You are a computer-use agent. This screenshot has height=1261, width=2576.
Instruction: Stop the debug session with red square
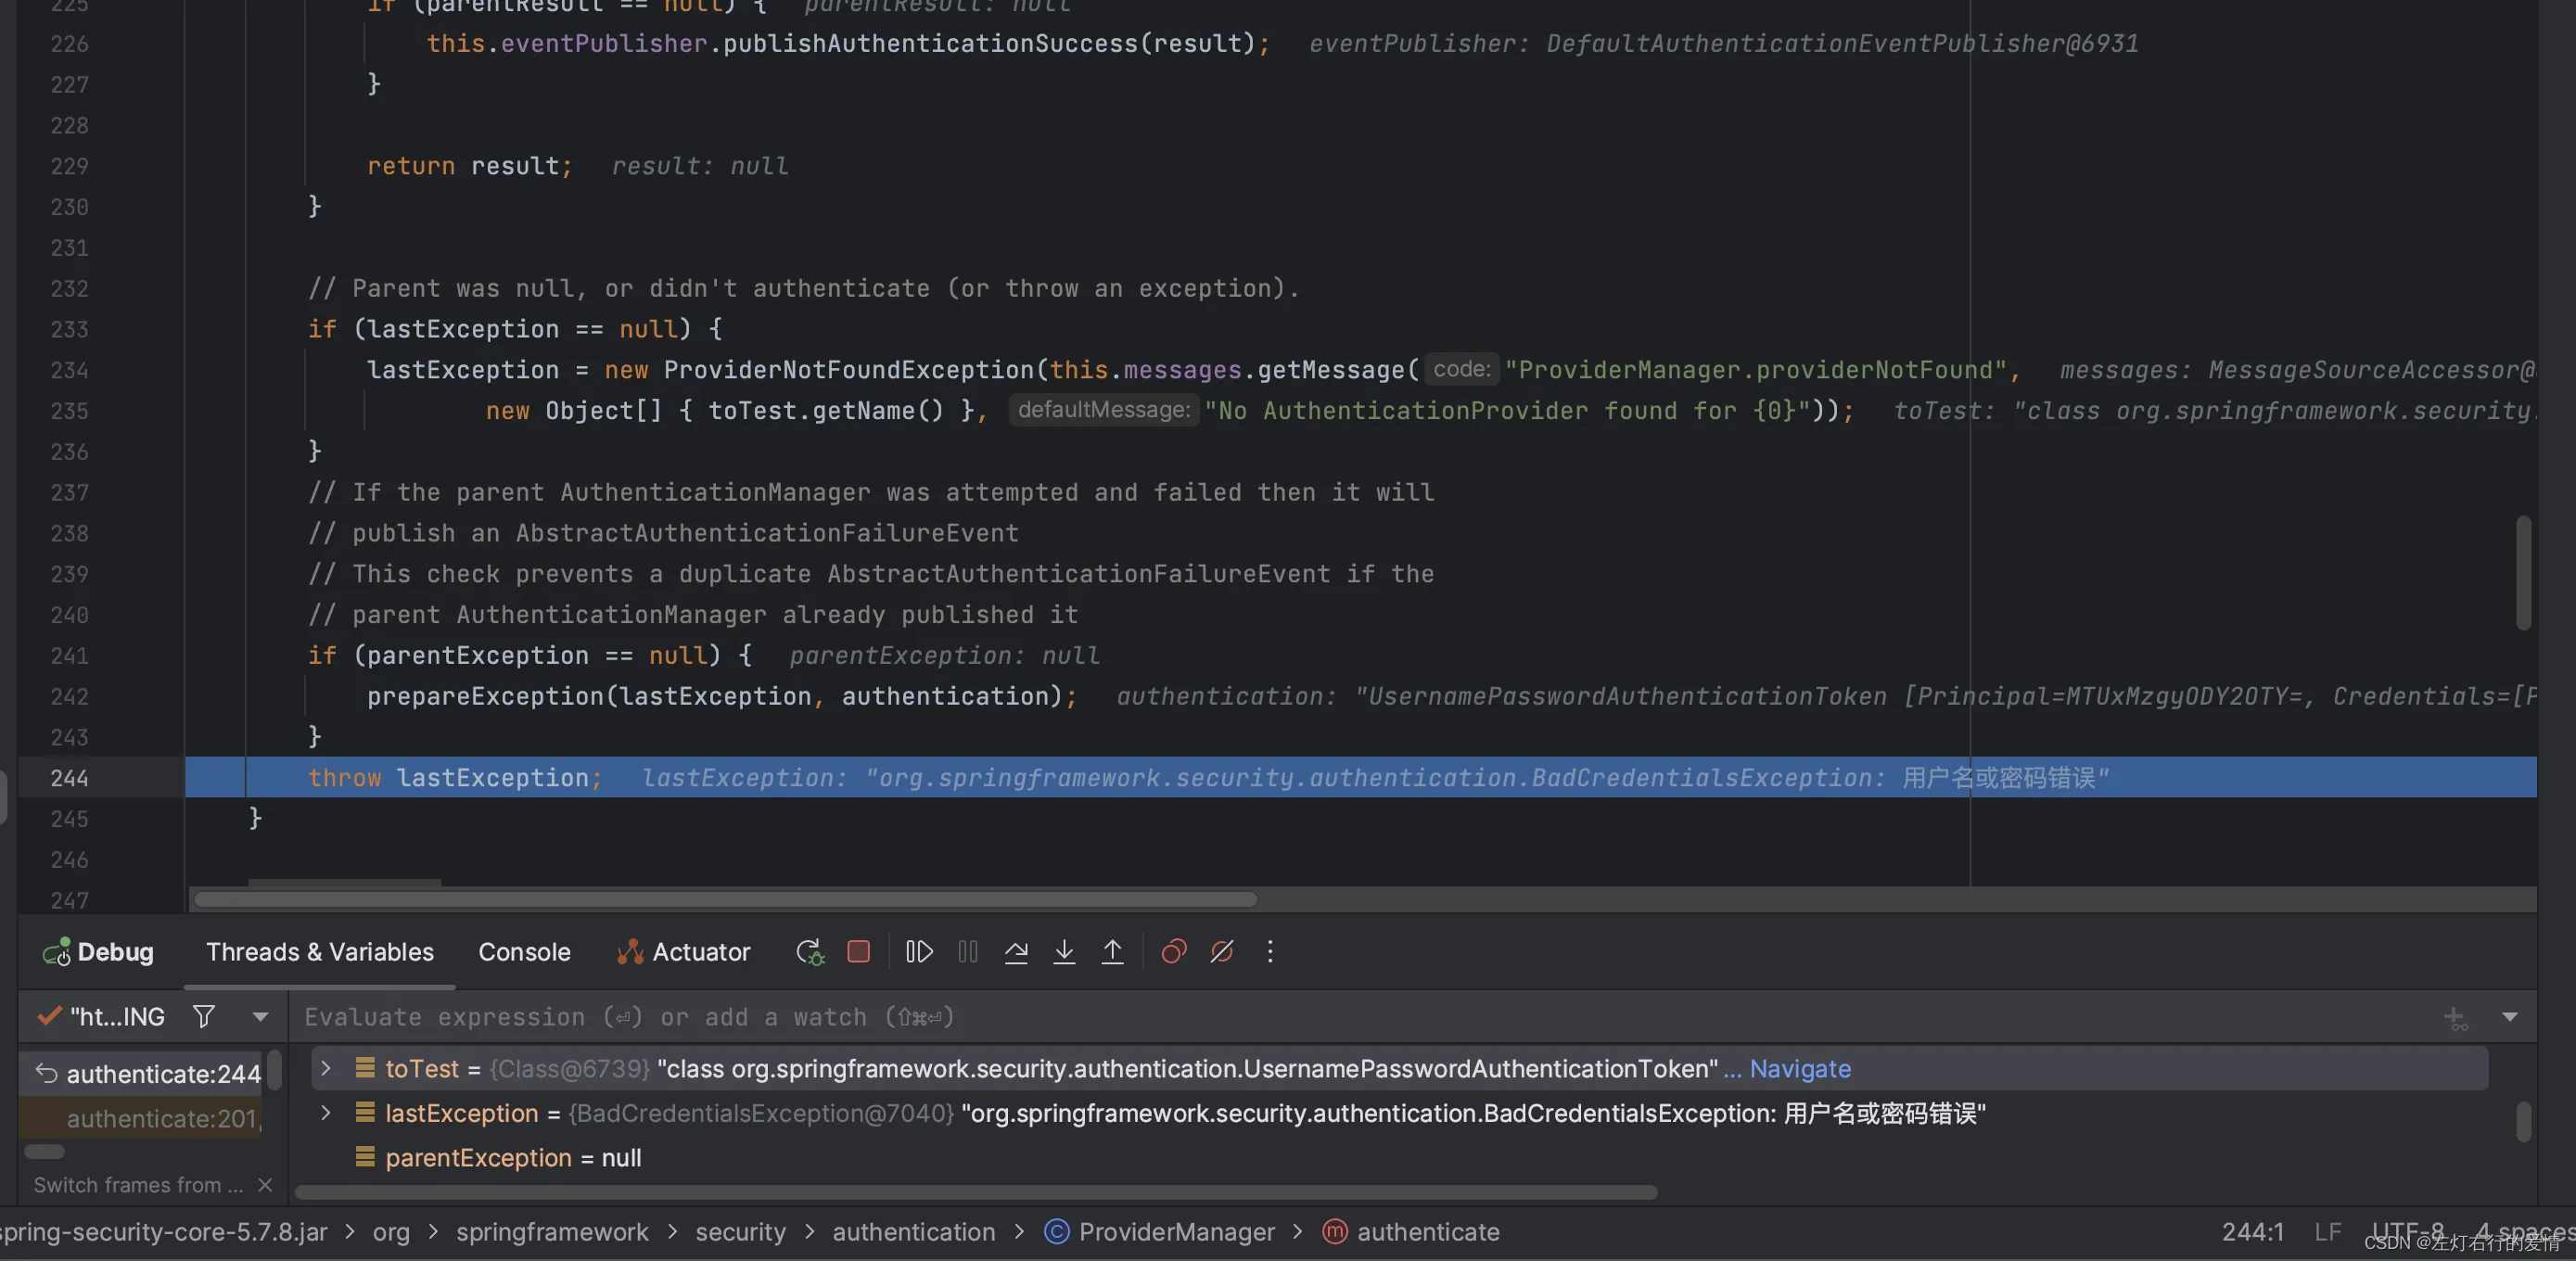(858, 951)
